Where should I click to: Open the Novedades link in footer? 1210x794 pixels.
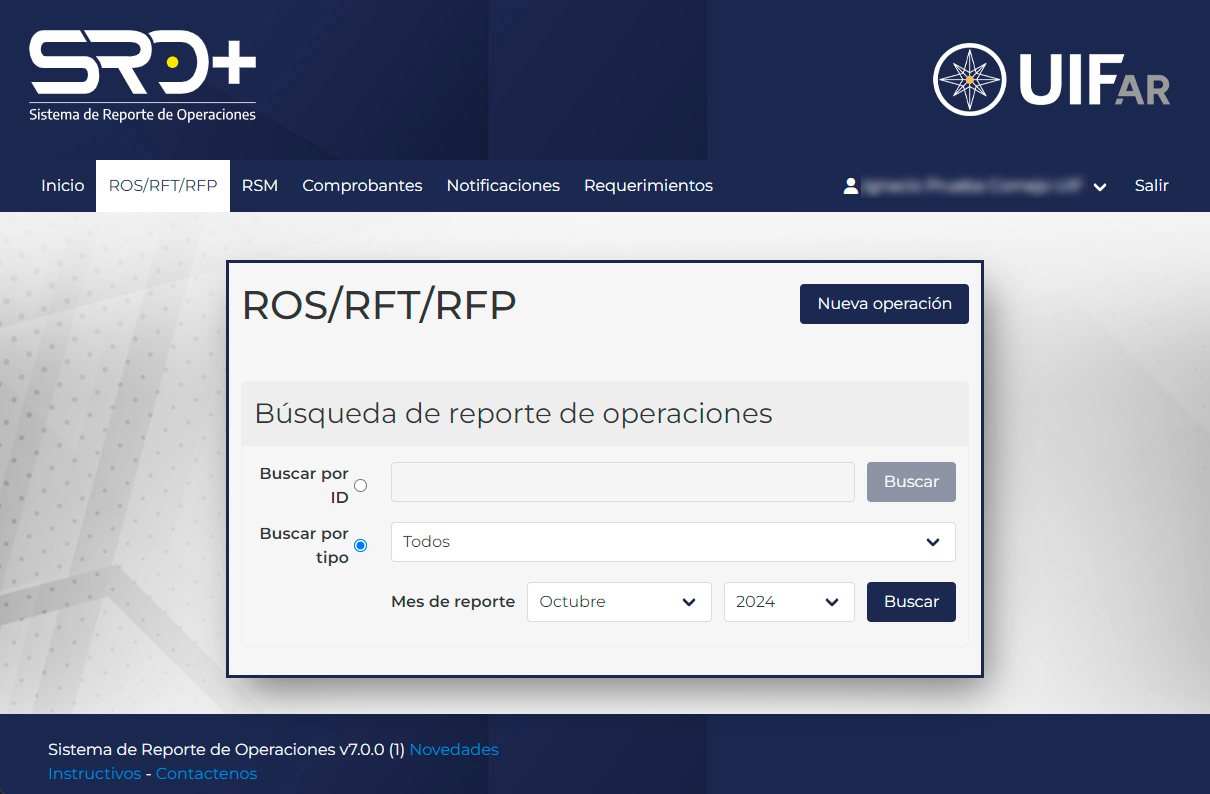(454, 750)
